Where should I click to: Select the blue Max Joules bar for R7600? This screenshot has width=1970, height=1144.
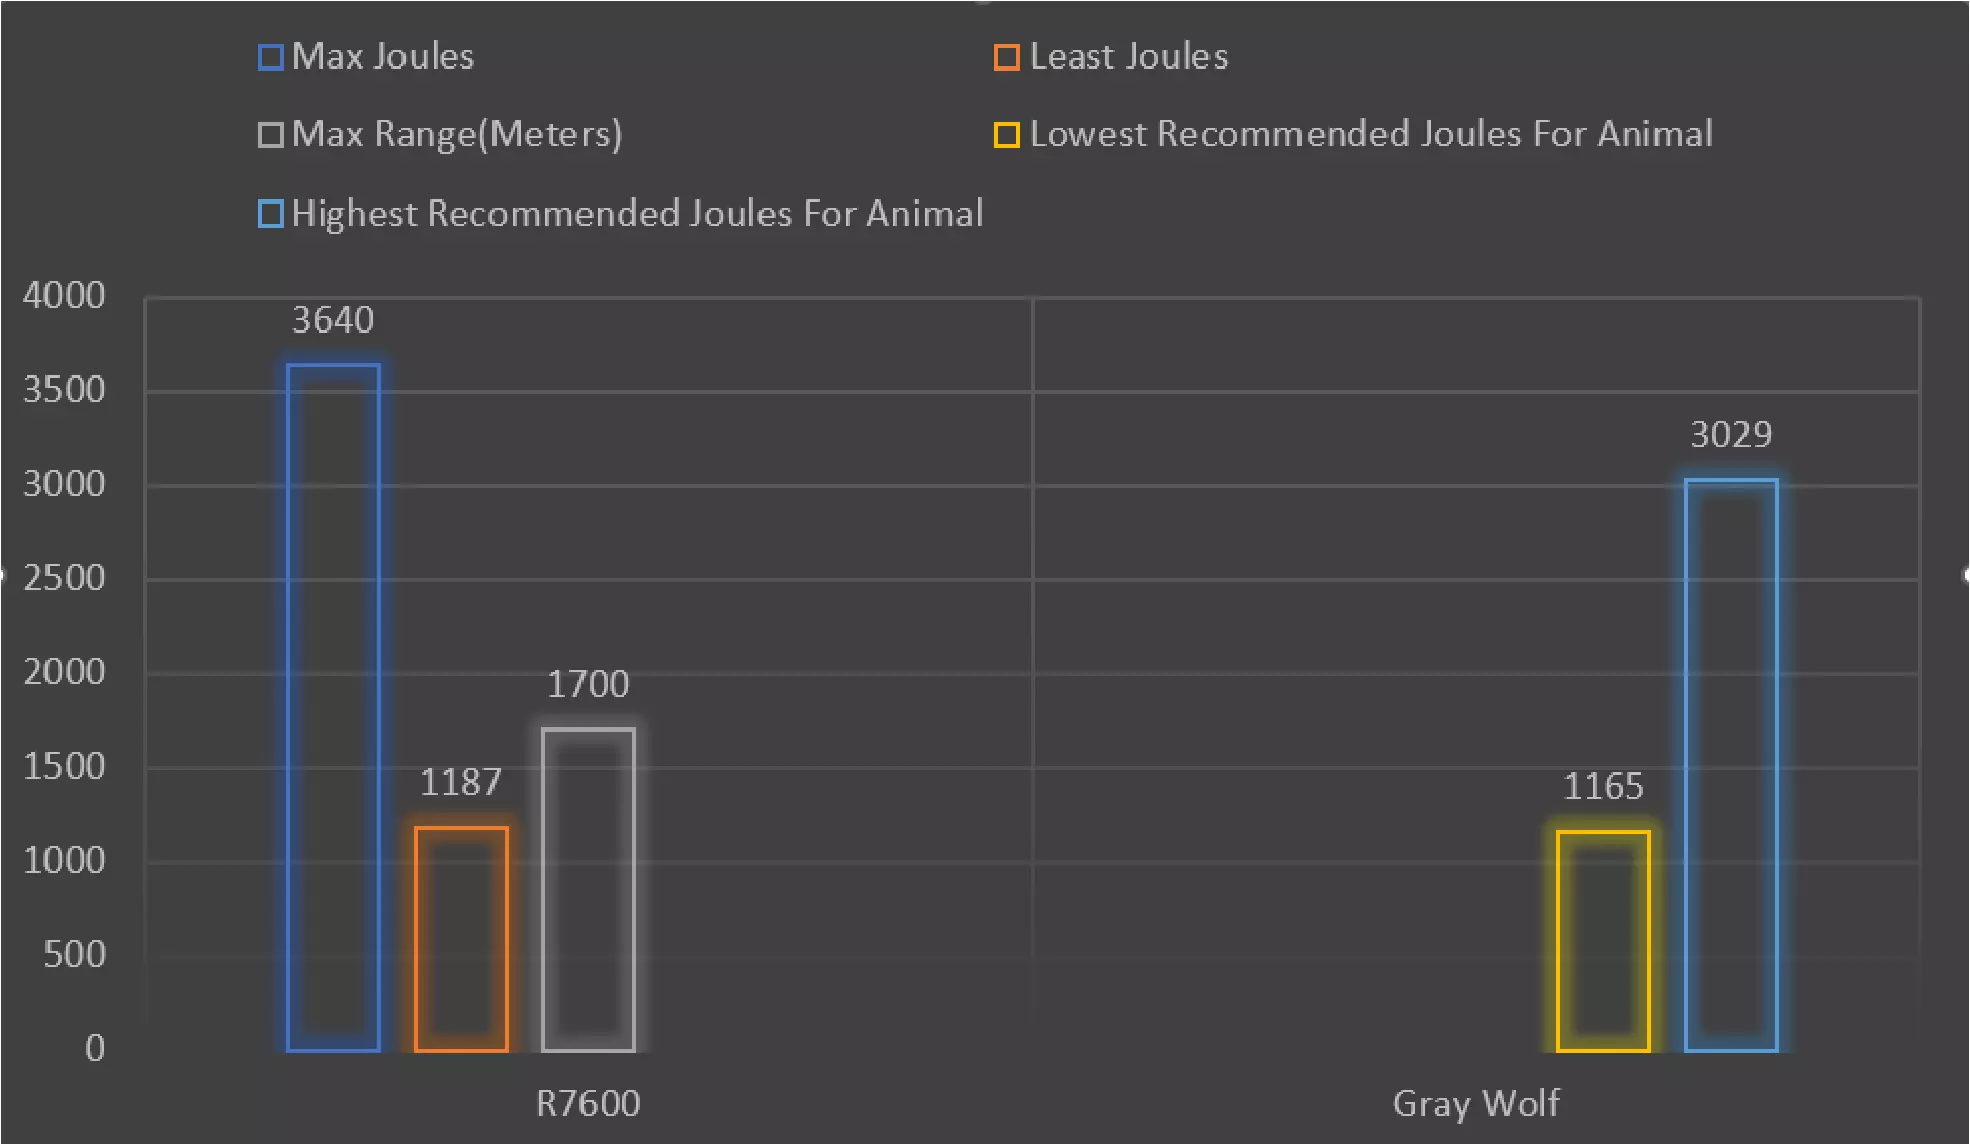coord(333,707)
